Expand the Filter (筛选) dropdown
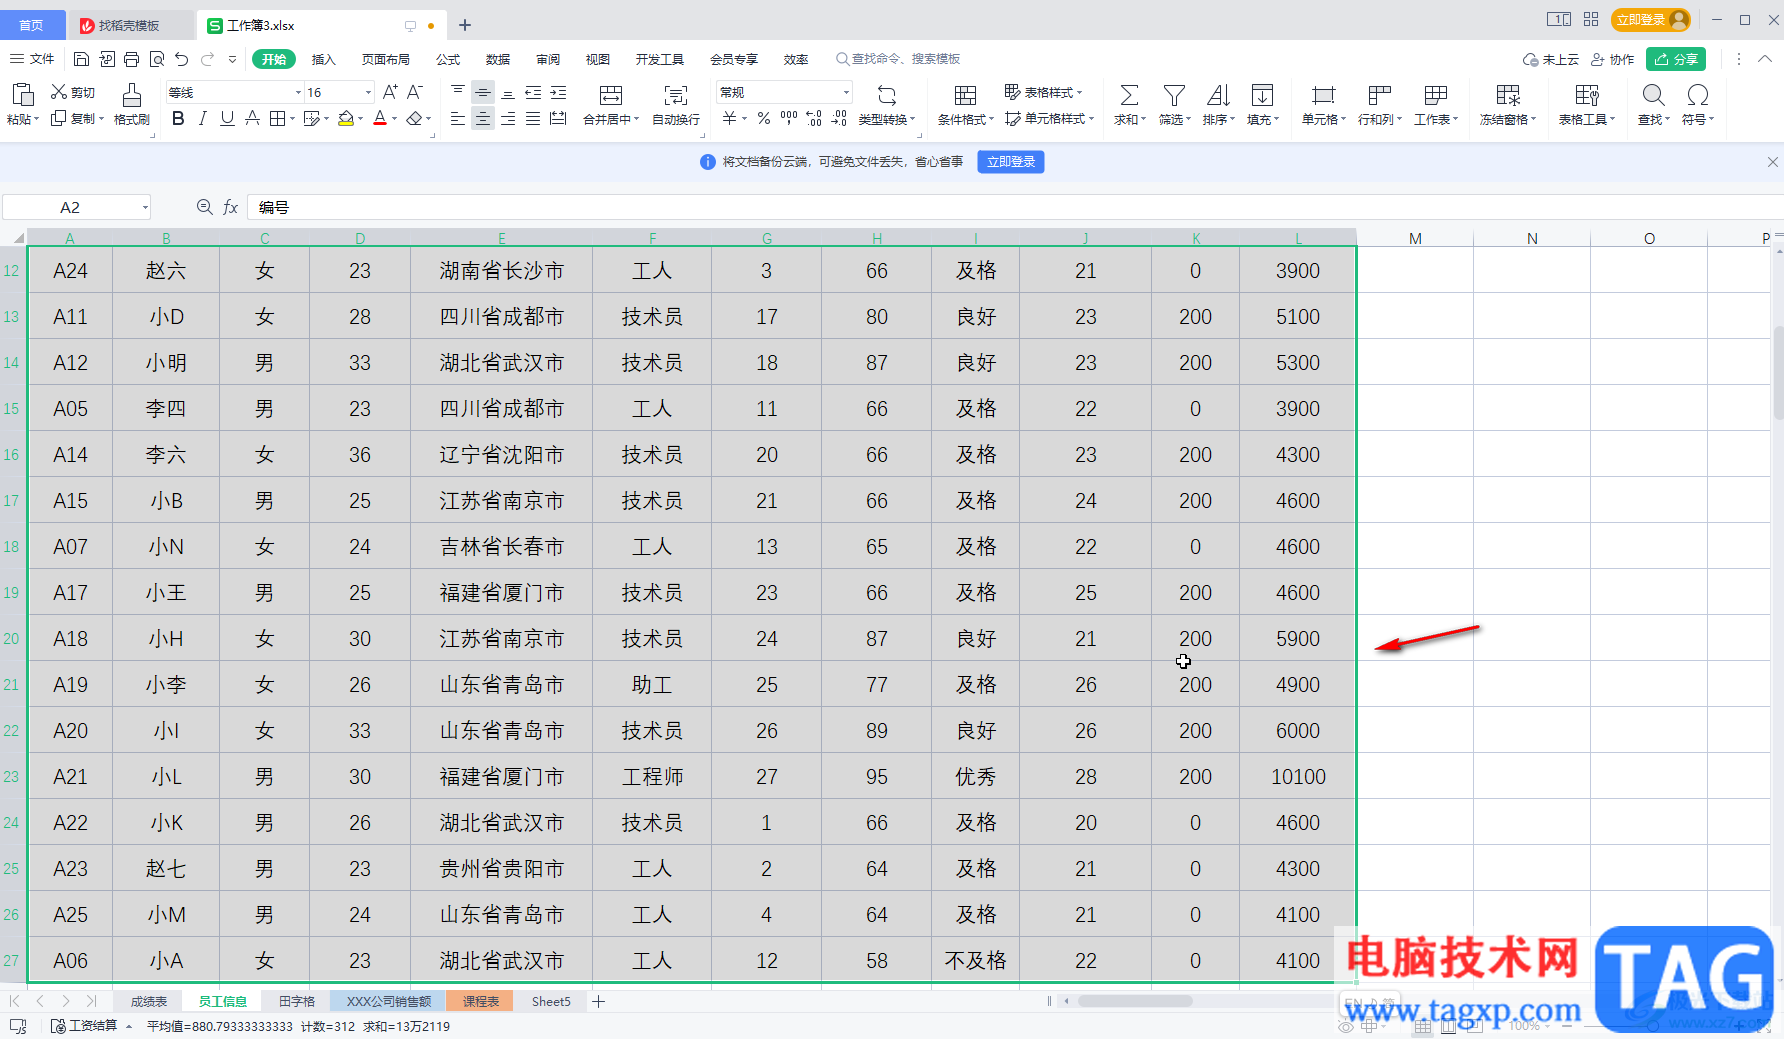1784x1039 pixels. tap(1188, 120)
